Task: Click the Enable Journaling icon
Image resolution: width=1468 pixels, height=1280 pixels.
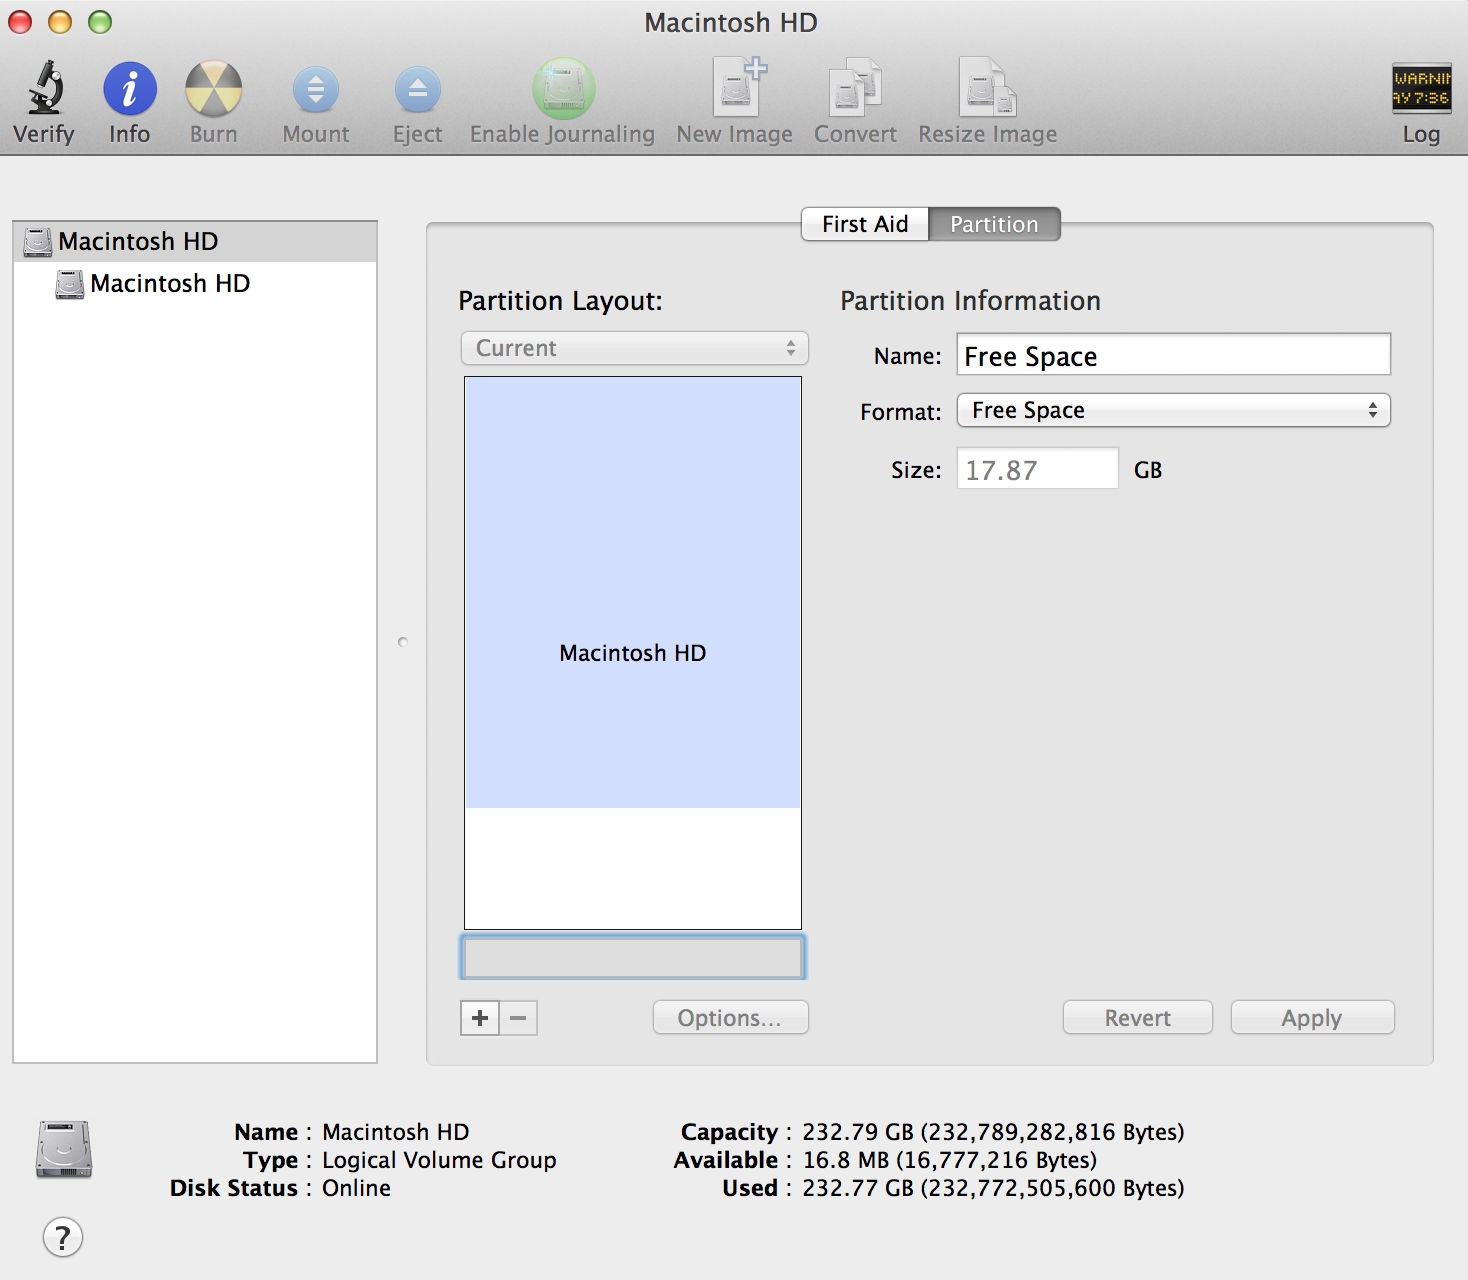Action: [563, 88]
